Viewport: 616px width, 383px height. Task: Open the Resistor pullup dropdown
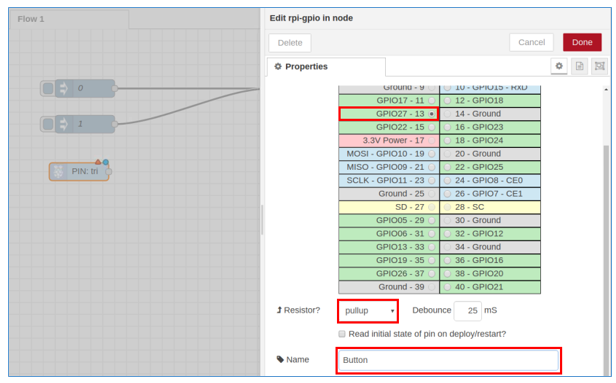(368, 311)
